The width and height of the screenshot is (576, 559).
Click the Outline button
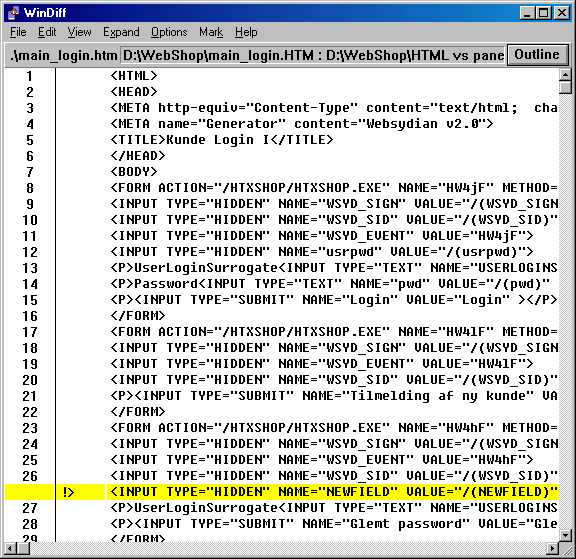[x=537, y=55]
